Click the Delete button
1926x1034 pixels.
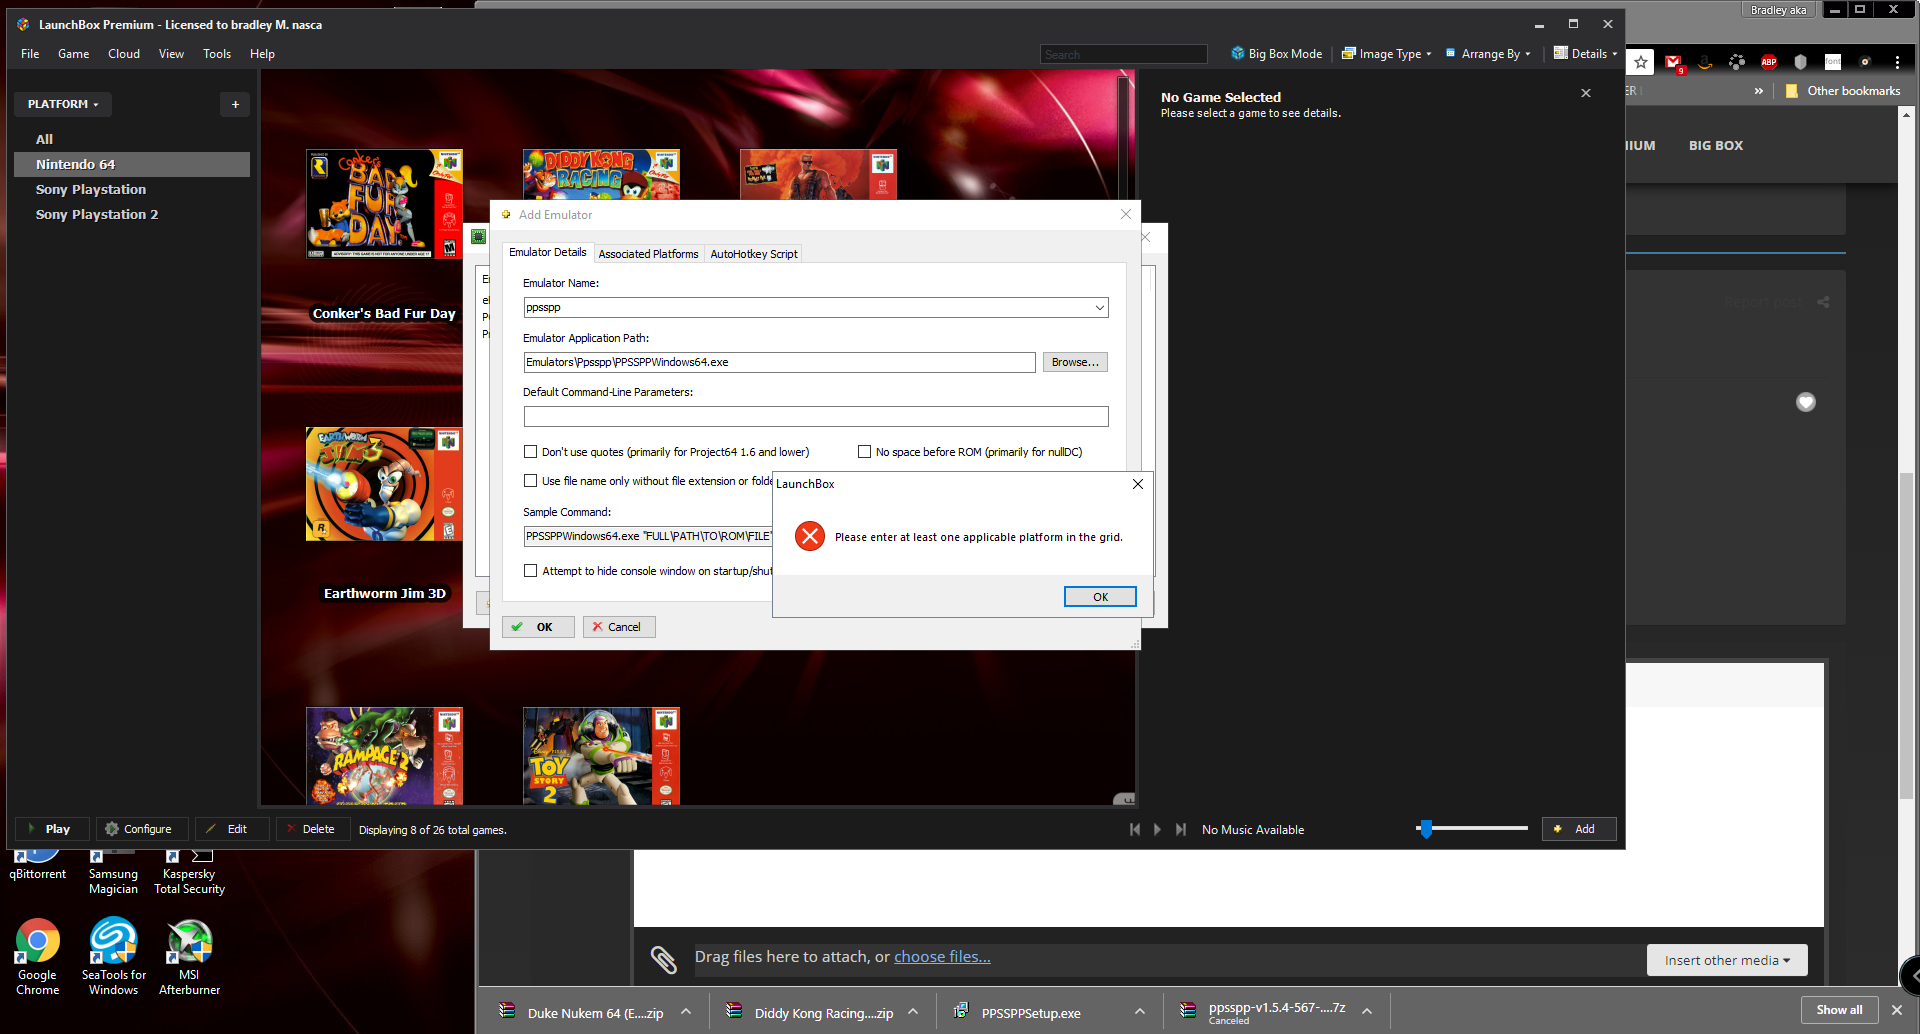point(314,830)
